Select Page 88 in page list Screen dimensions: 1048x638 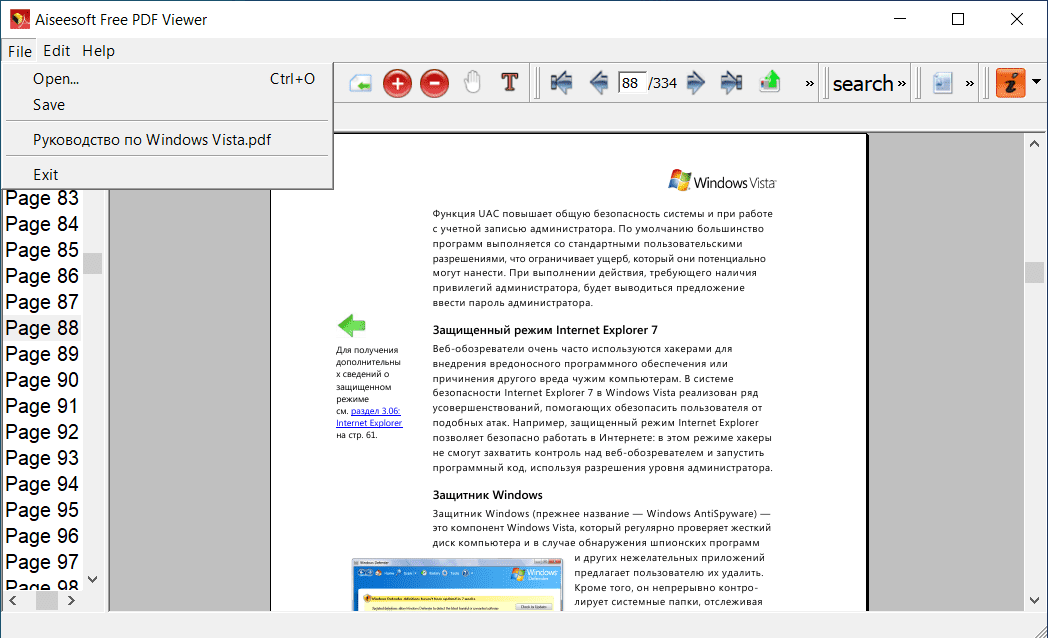[x=42, y=328]
